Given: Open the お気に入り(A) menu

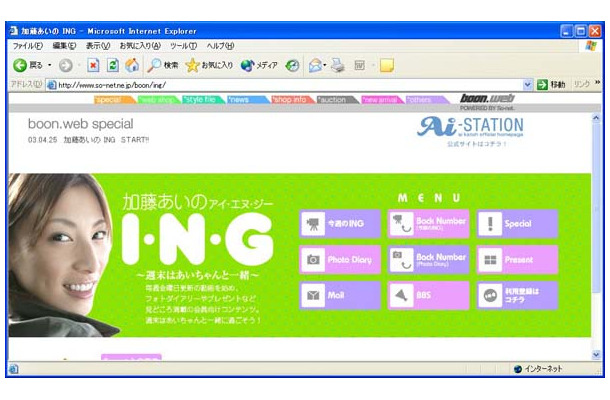Looking at the screenshot, I should pos(140,46).
